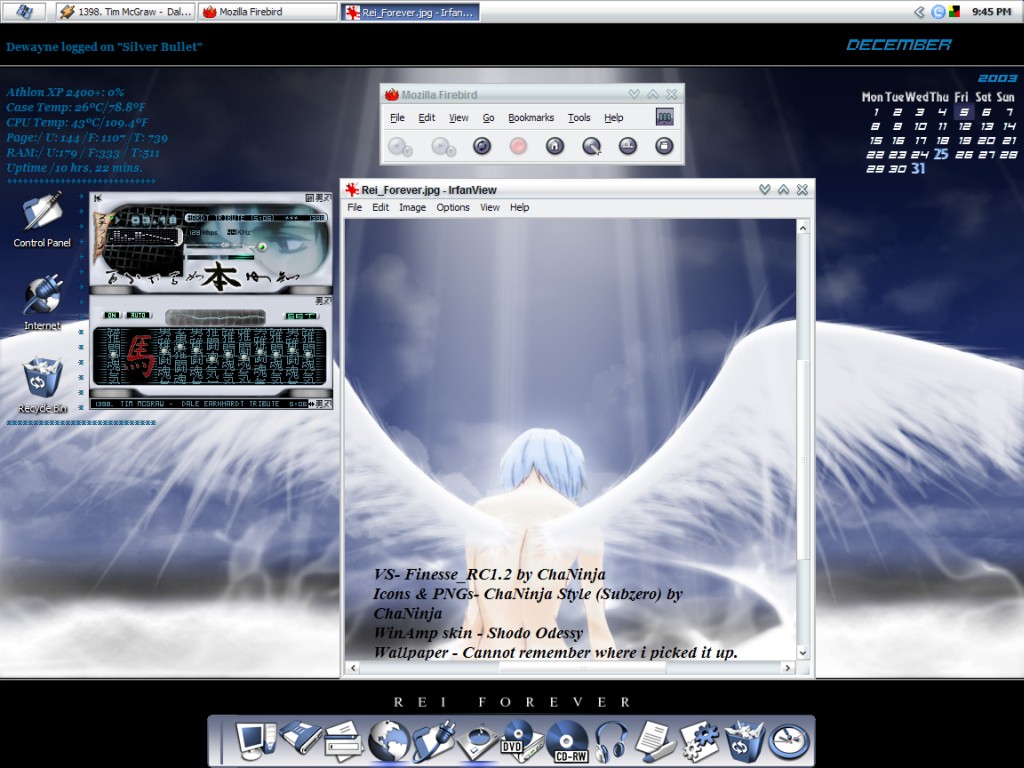Screen dimensions: 1024x768
Task: Open recycle bin icon in dock
Action: pos(744,741)
